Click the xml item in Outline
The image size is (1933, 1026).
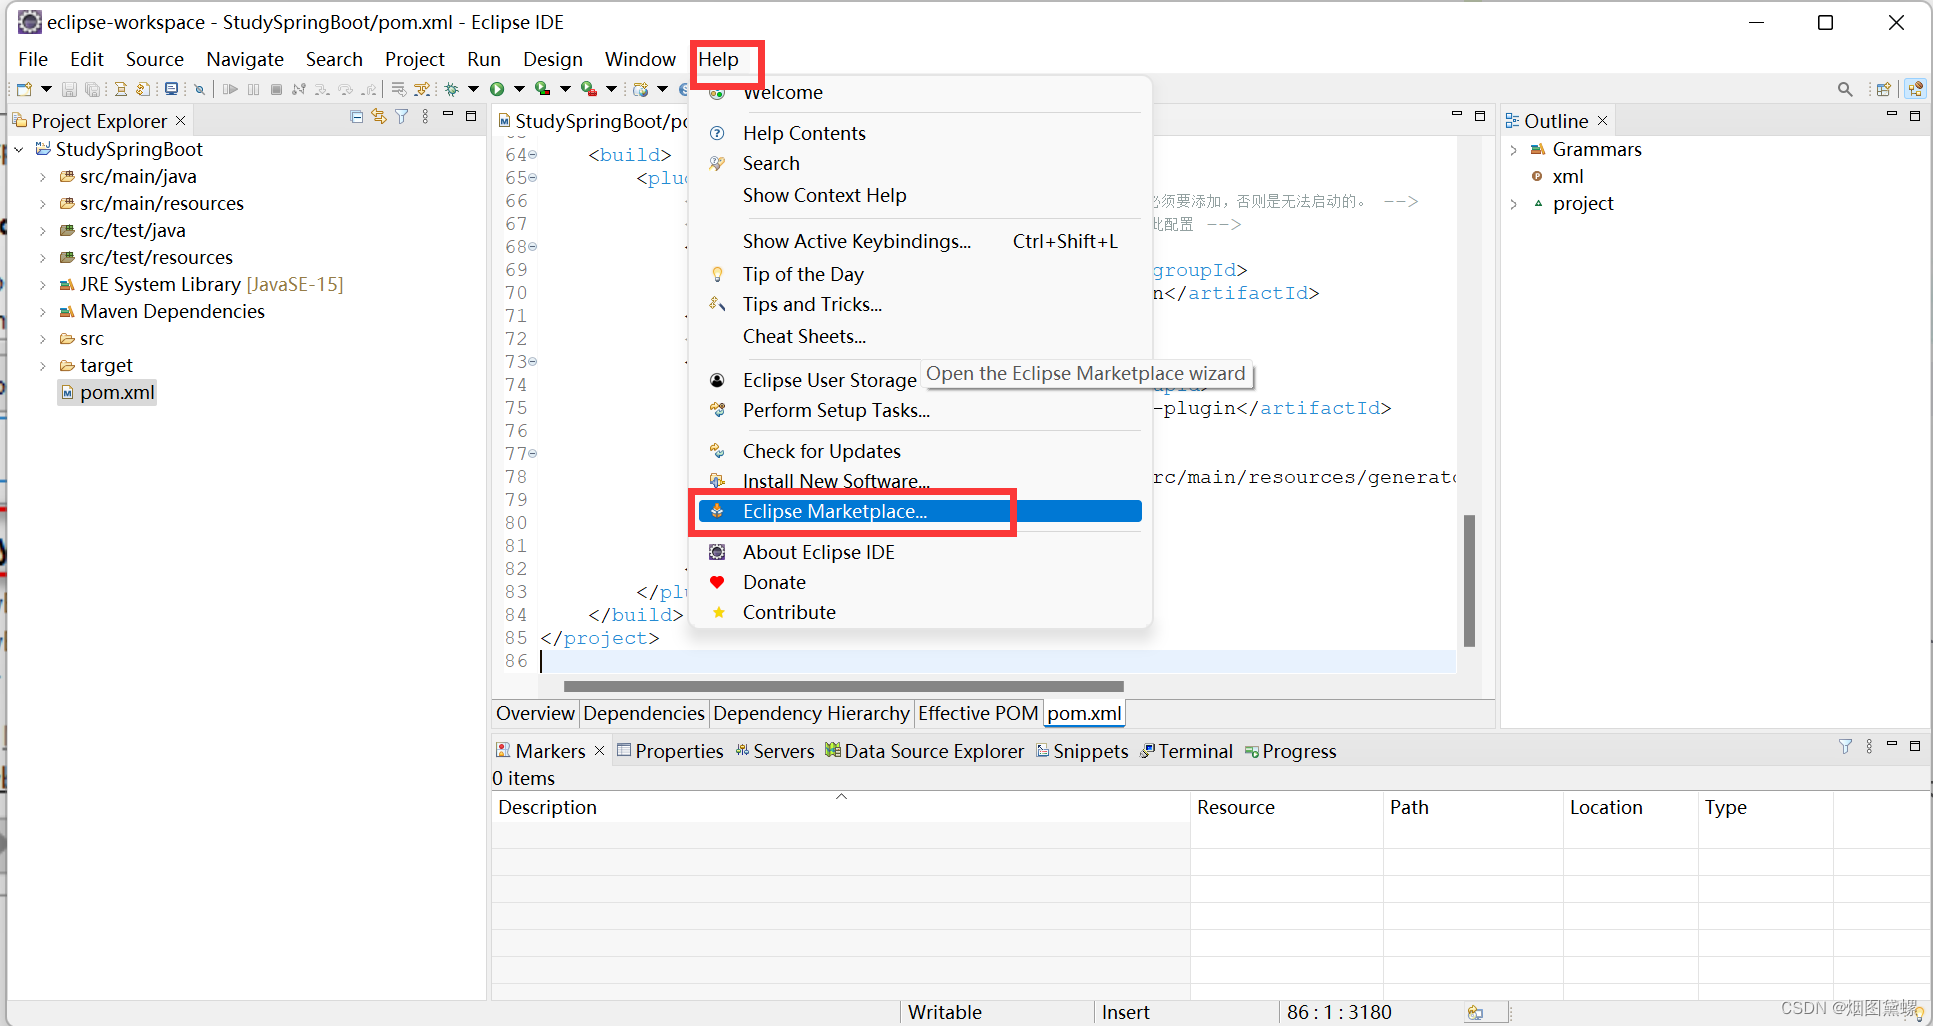[x=1567, y=176]
